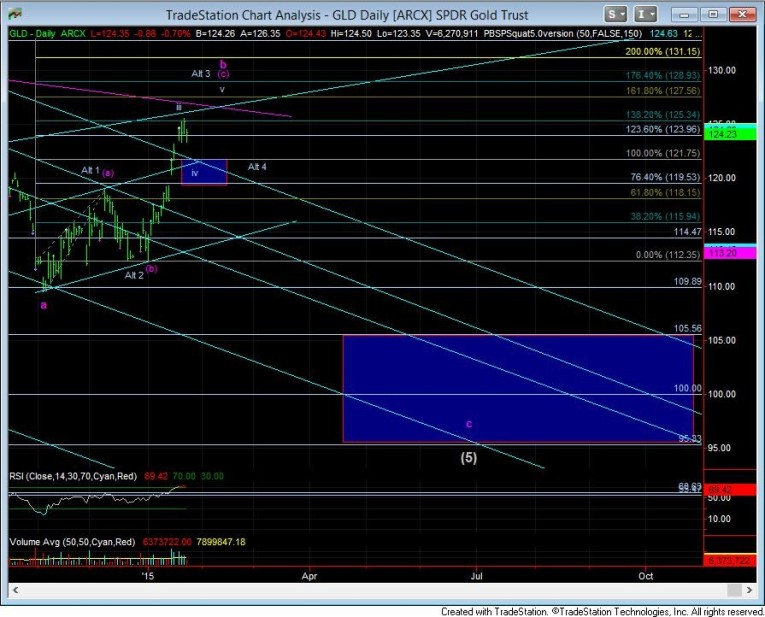Click the '15 year label on time axis
Image resolution: width=765 pixels, height=617 pixels.
[x=147, y=576]
